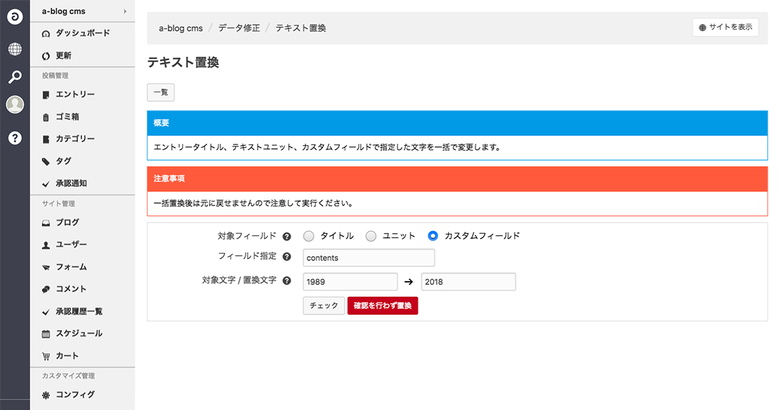Viewport: 780px width, 410px height.
Task: Click the フォーム icon
Action: pos(46,267)
